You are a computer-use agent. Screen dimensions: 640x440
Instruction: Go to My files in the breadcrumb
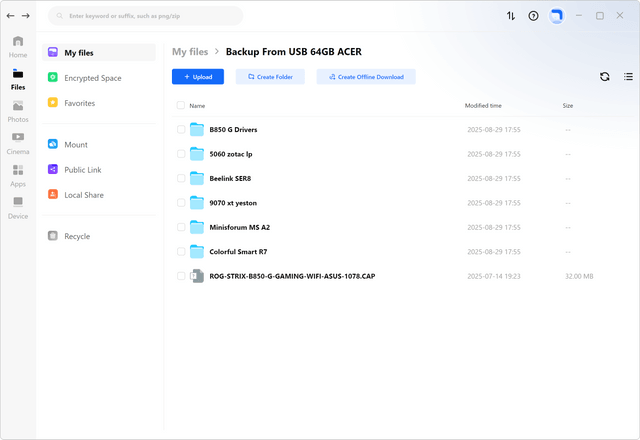pyautogui.click(x=190, y=52)
